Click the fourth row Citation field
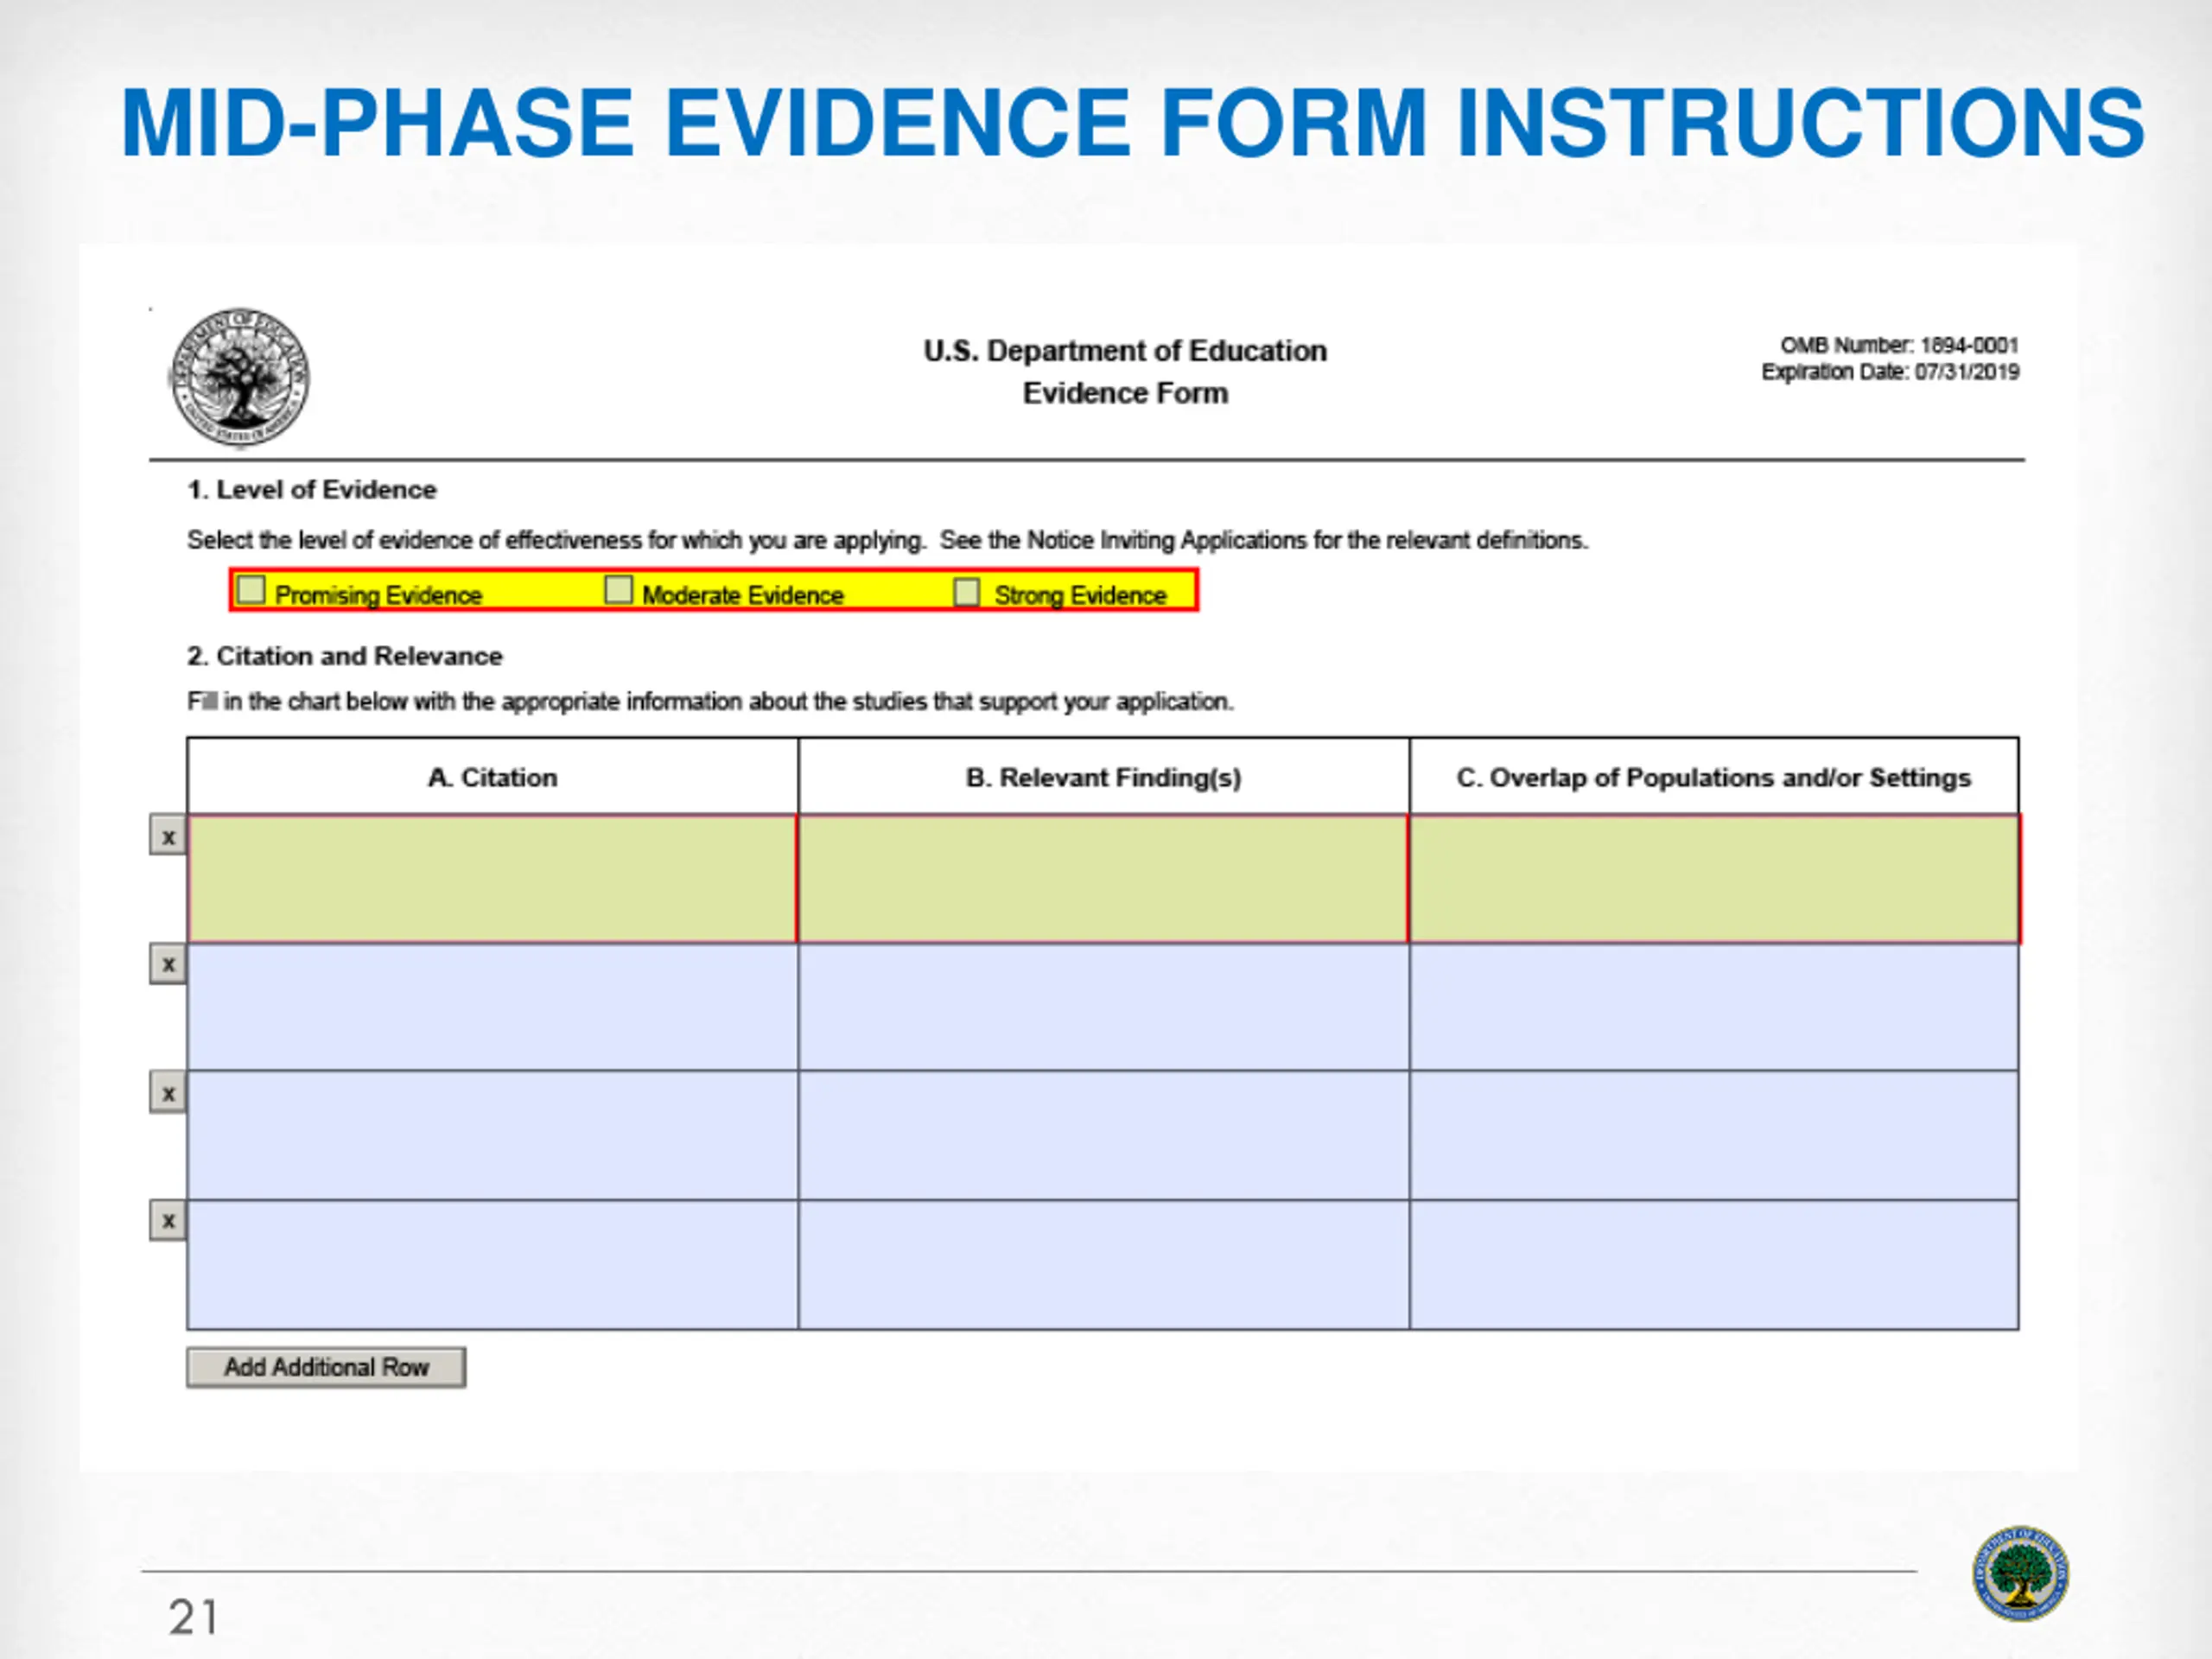The height and width of the screenshot is (1659, 2212). tap(493, 1265)
